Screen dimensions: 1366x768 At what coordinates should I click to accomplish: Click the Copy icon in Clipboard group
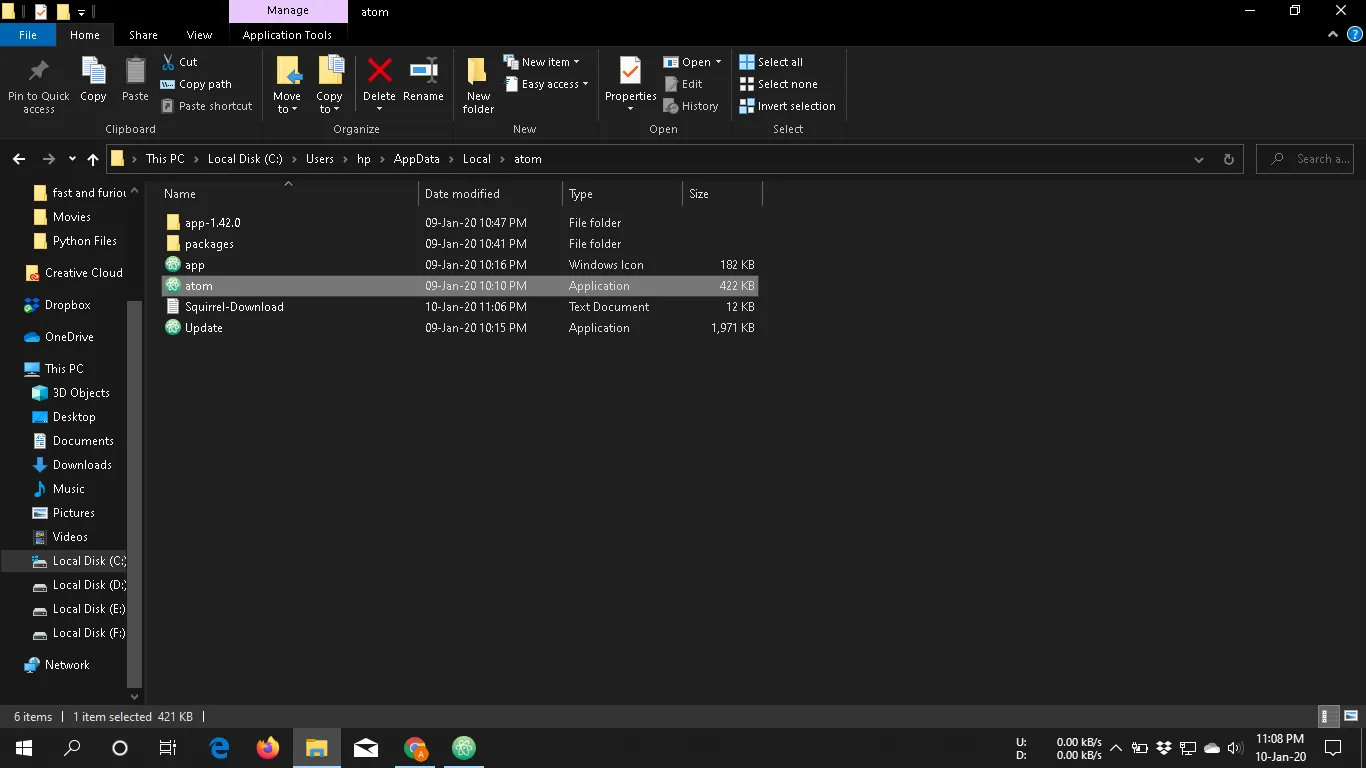pos(93,72)
